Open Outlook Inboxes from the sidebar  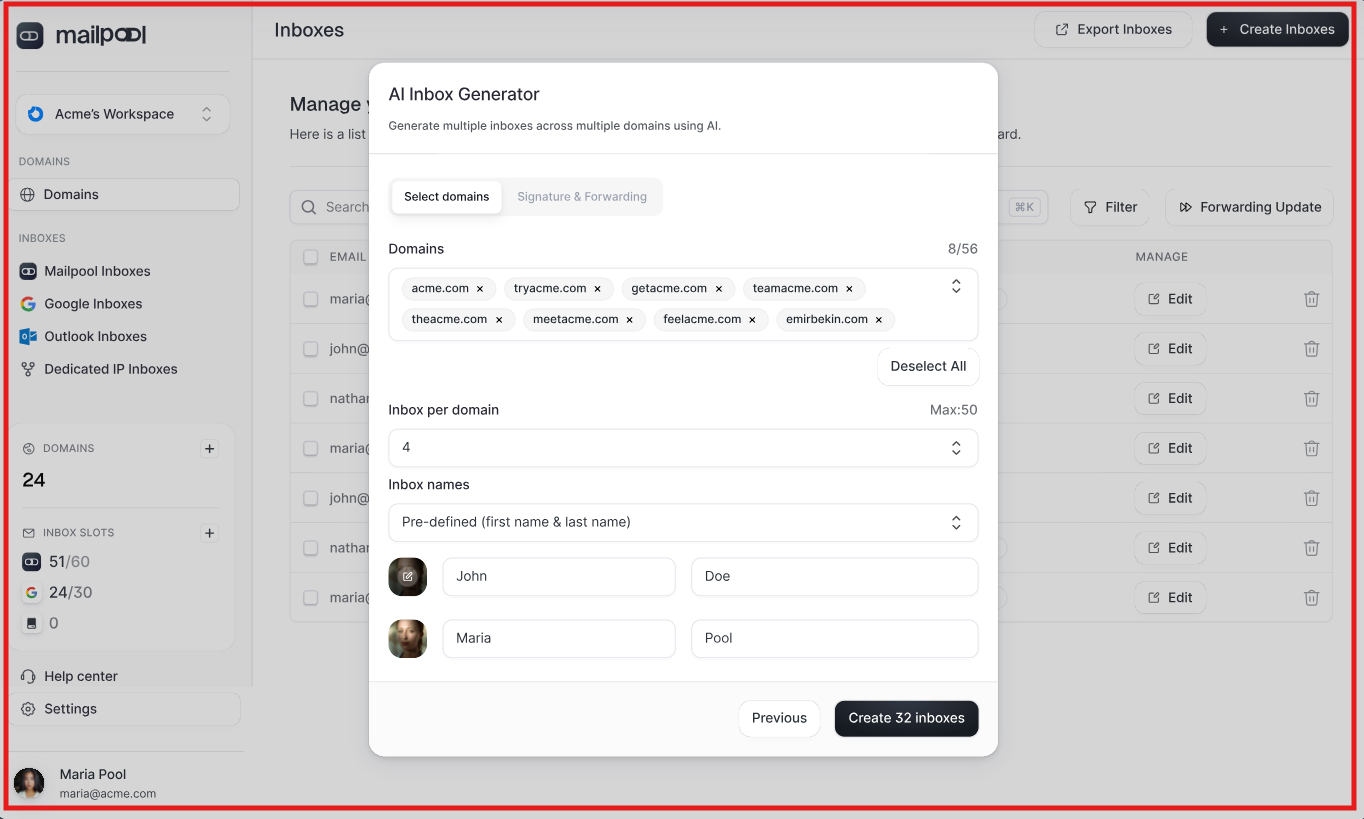94,336
